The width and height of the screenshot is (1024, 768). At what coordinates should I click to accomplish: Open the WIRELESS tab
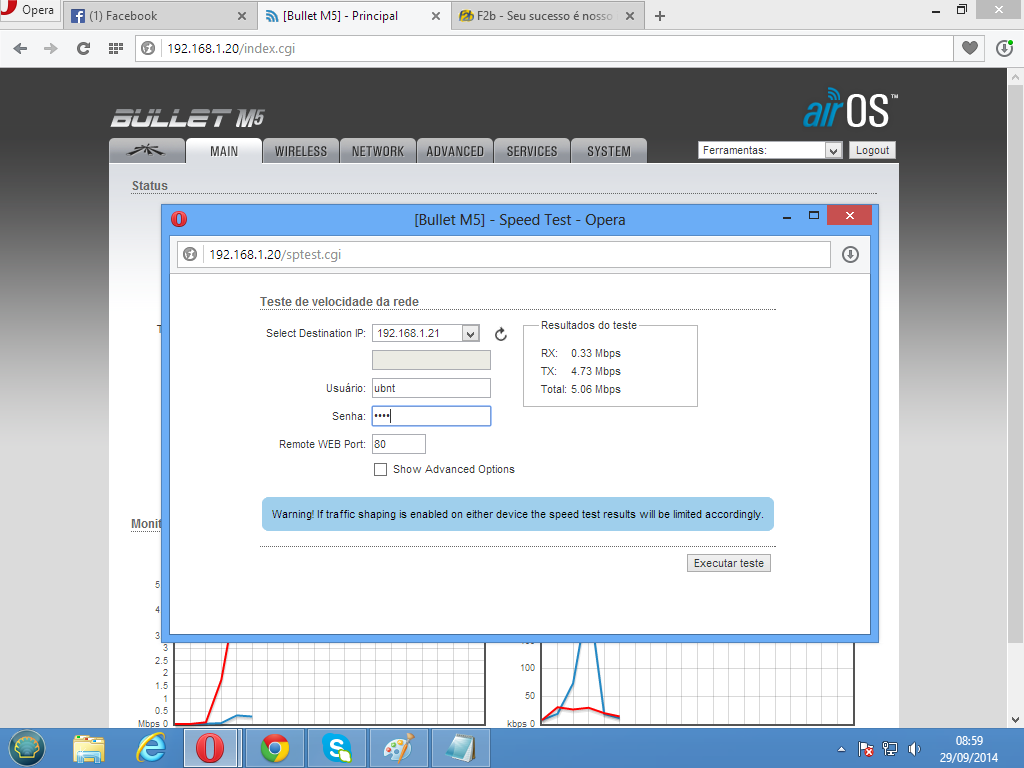point(300,151)
